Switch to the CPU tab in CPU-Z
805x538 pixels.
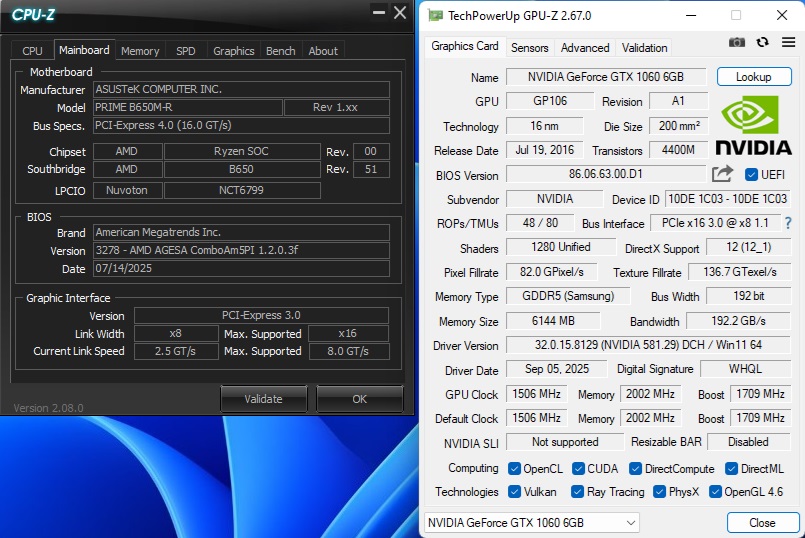32,51
